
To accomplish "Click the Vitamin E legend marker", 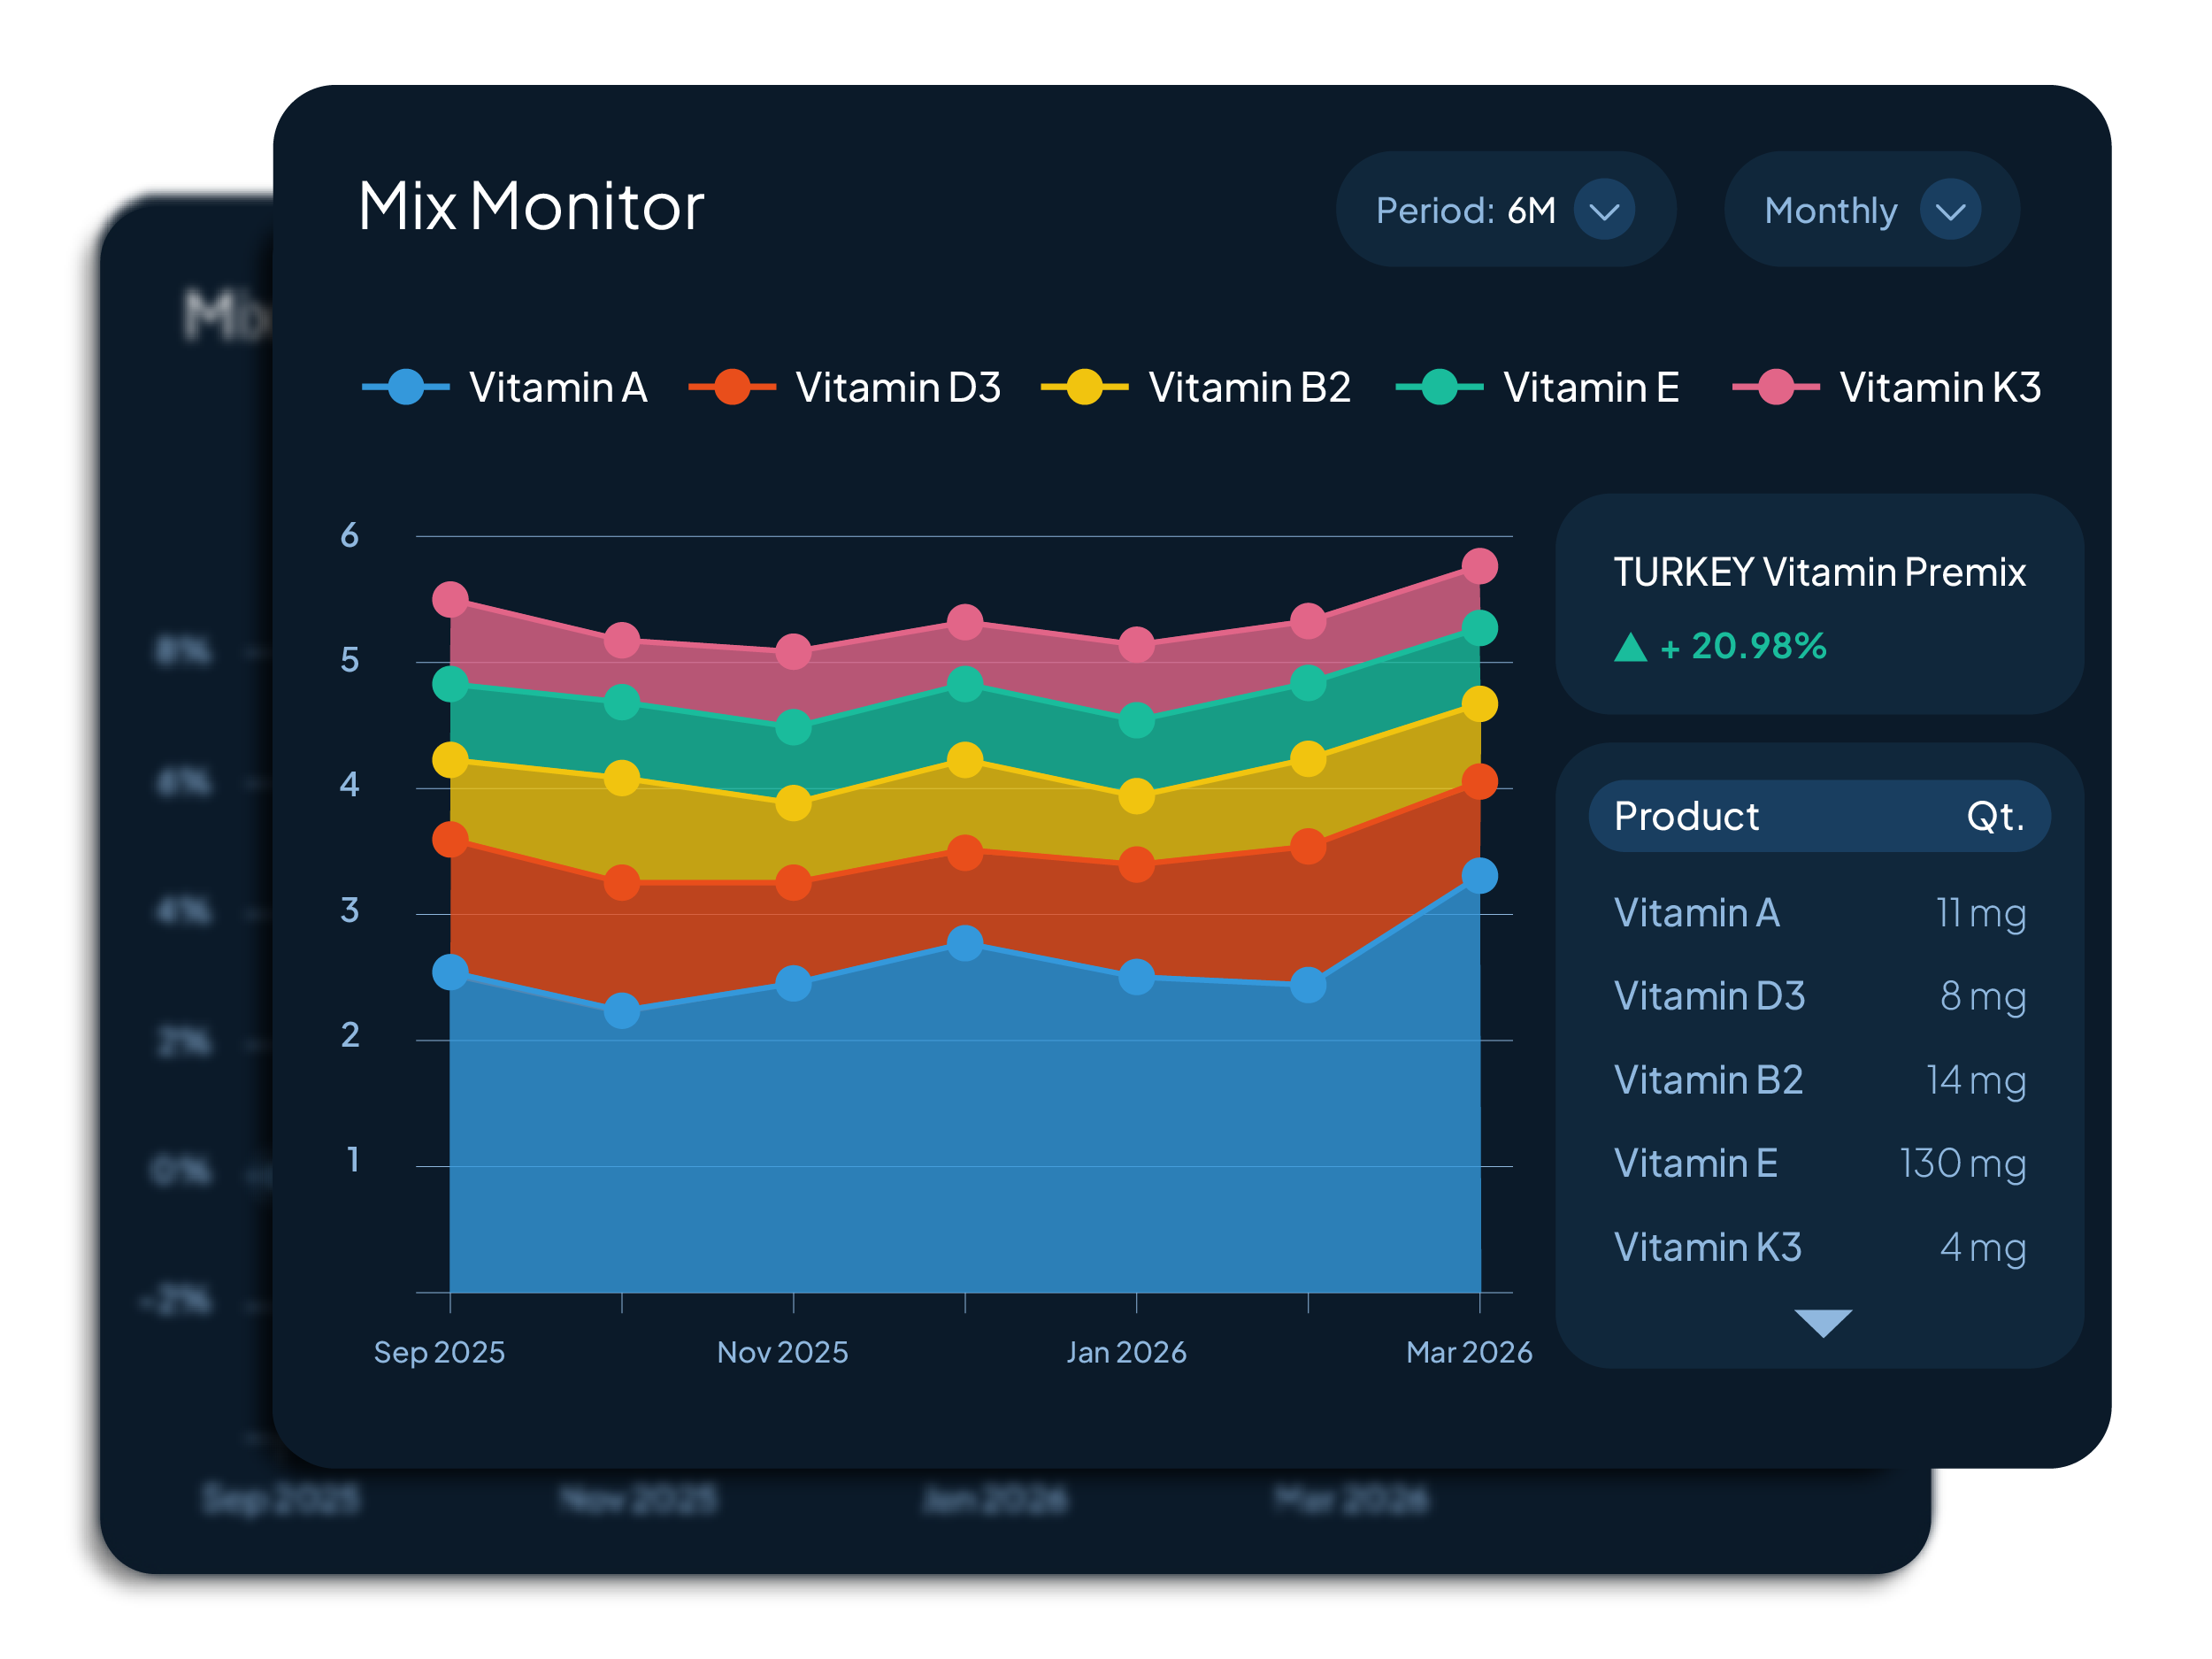I will tap(1439, 387).
